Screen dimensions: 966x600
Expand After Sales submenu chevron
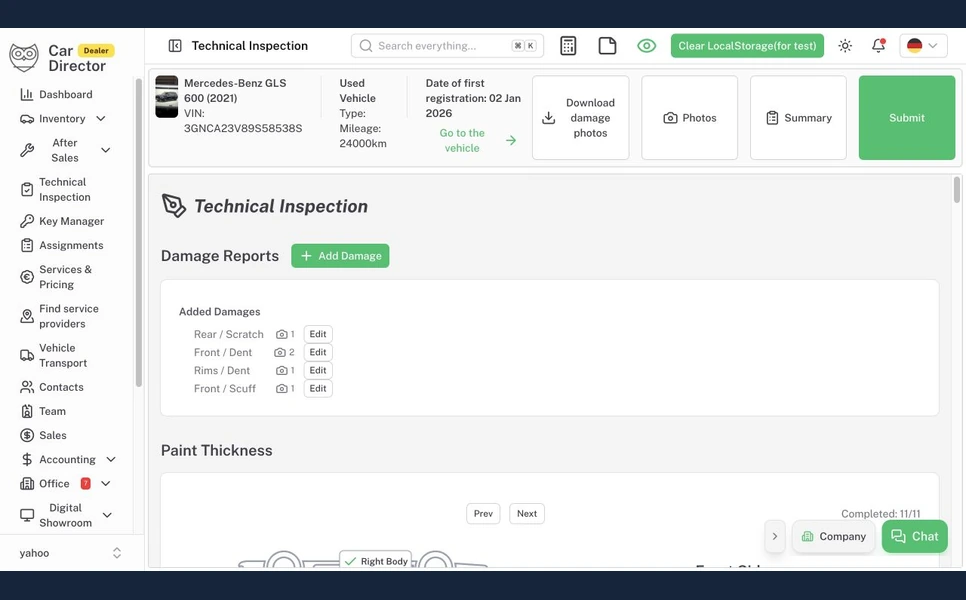[x=106, y=150]
